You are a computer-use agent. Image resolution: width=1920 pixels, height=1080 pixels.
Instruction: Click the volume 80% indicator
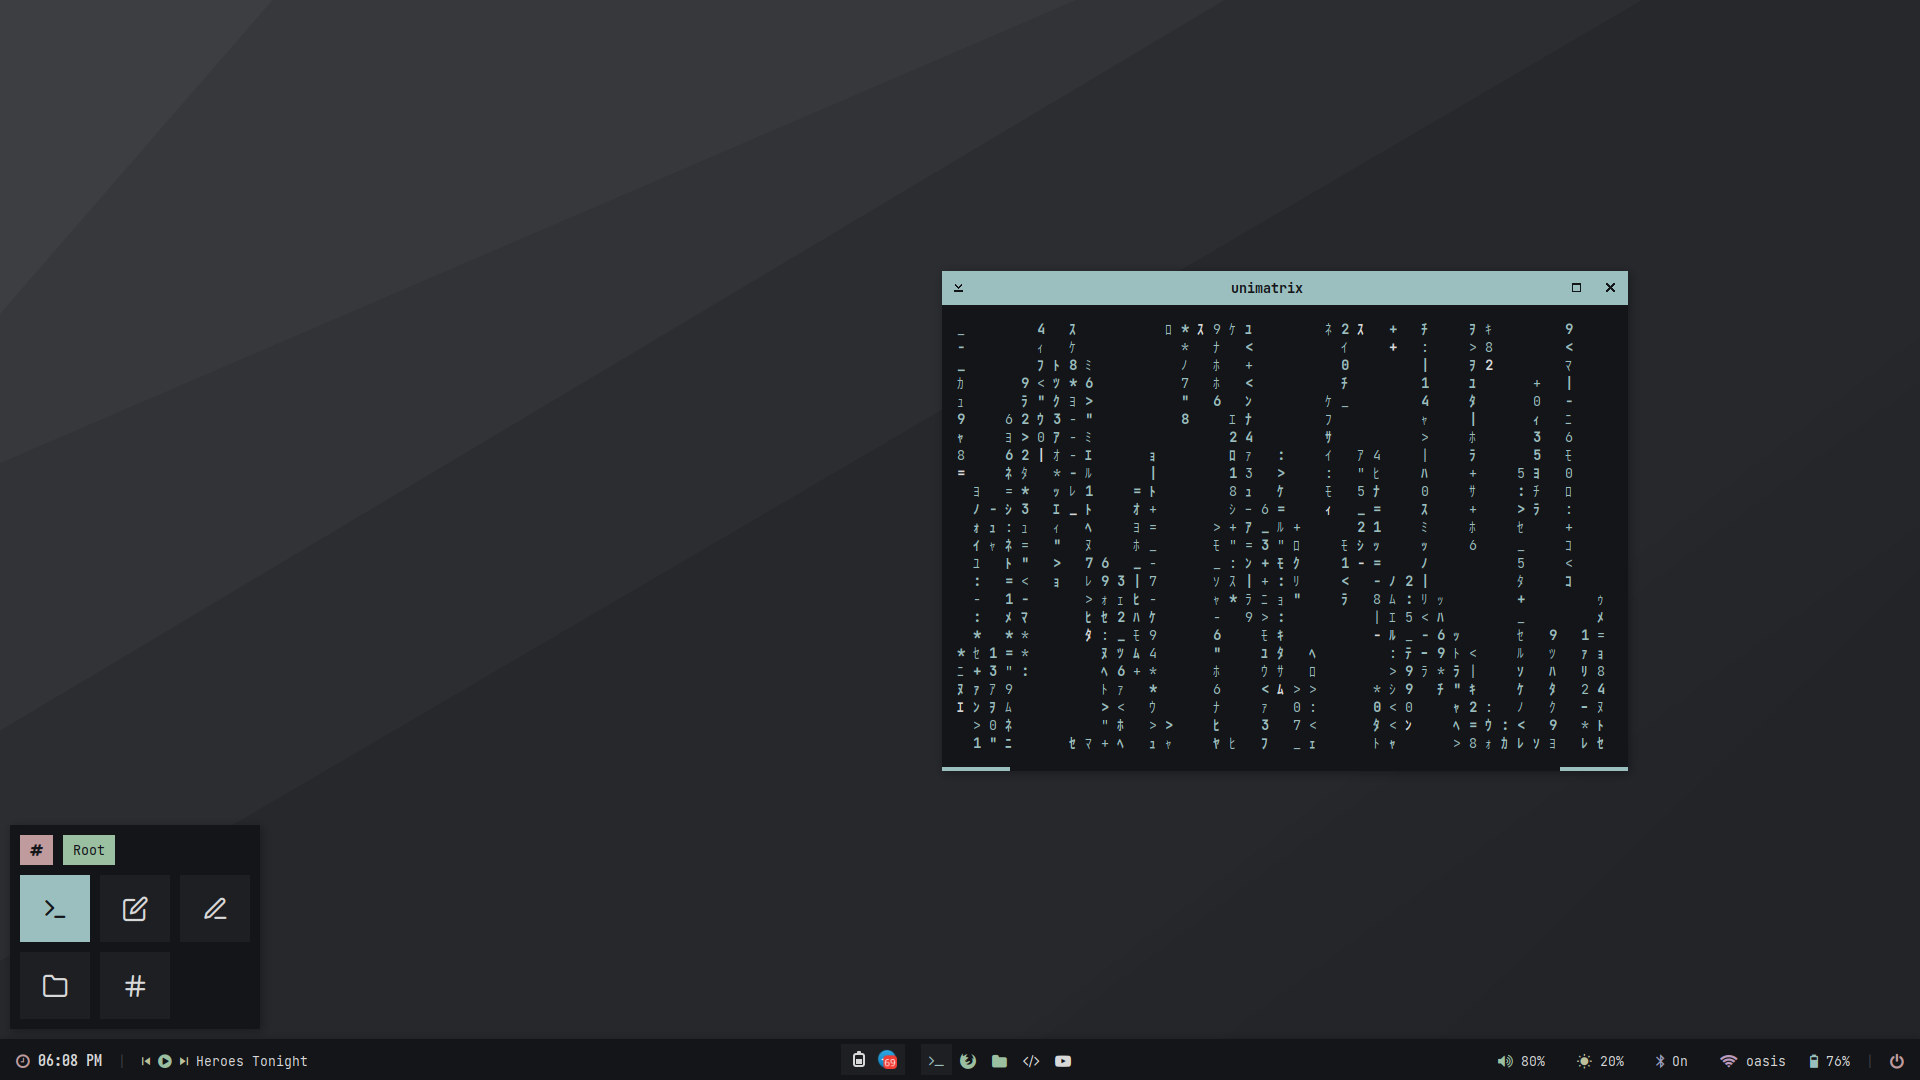[1521, 1061]
